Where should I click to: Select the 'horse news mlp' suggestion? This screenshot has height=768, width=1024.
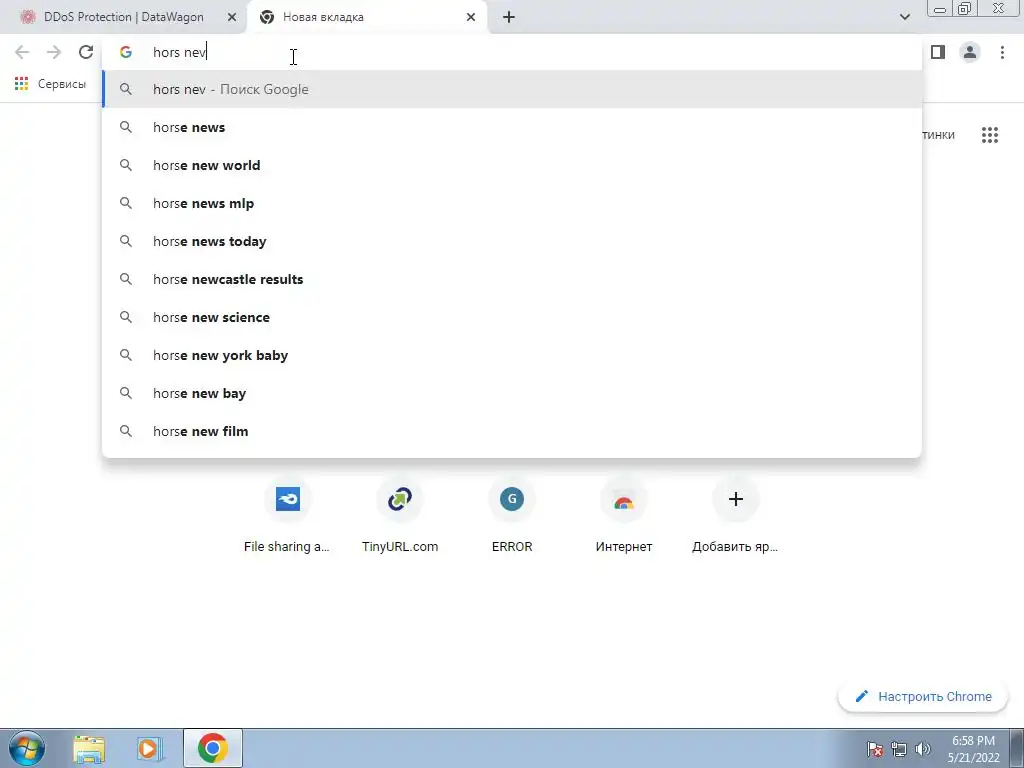click(512, 203)
